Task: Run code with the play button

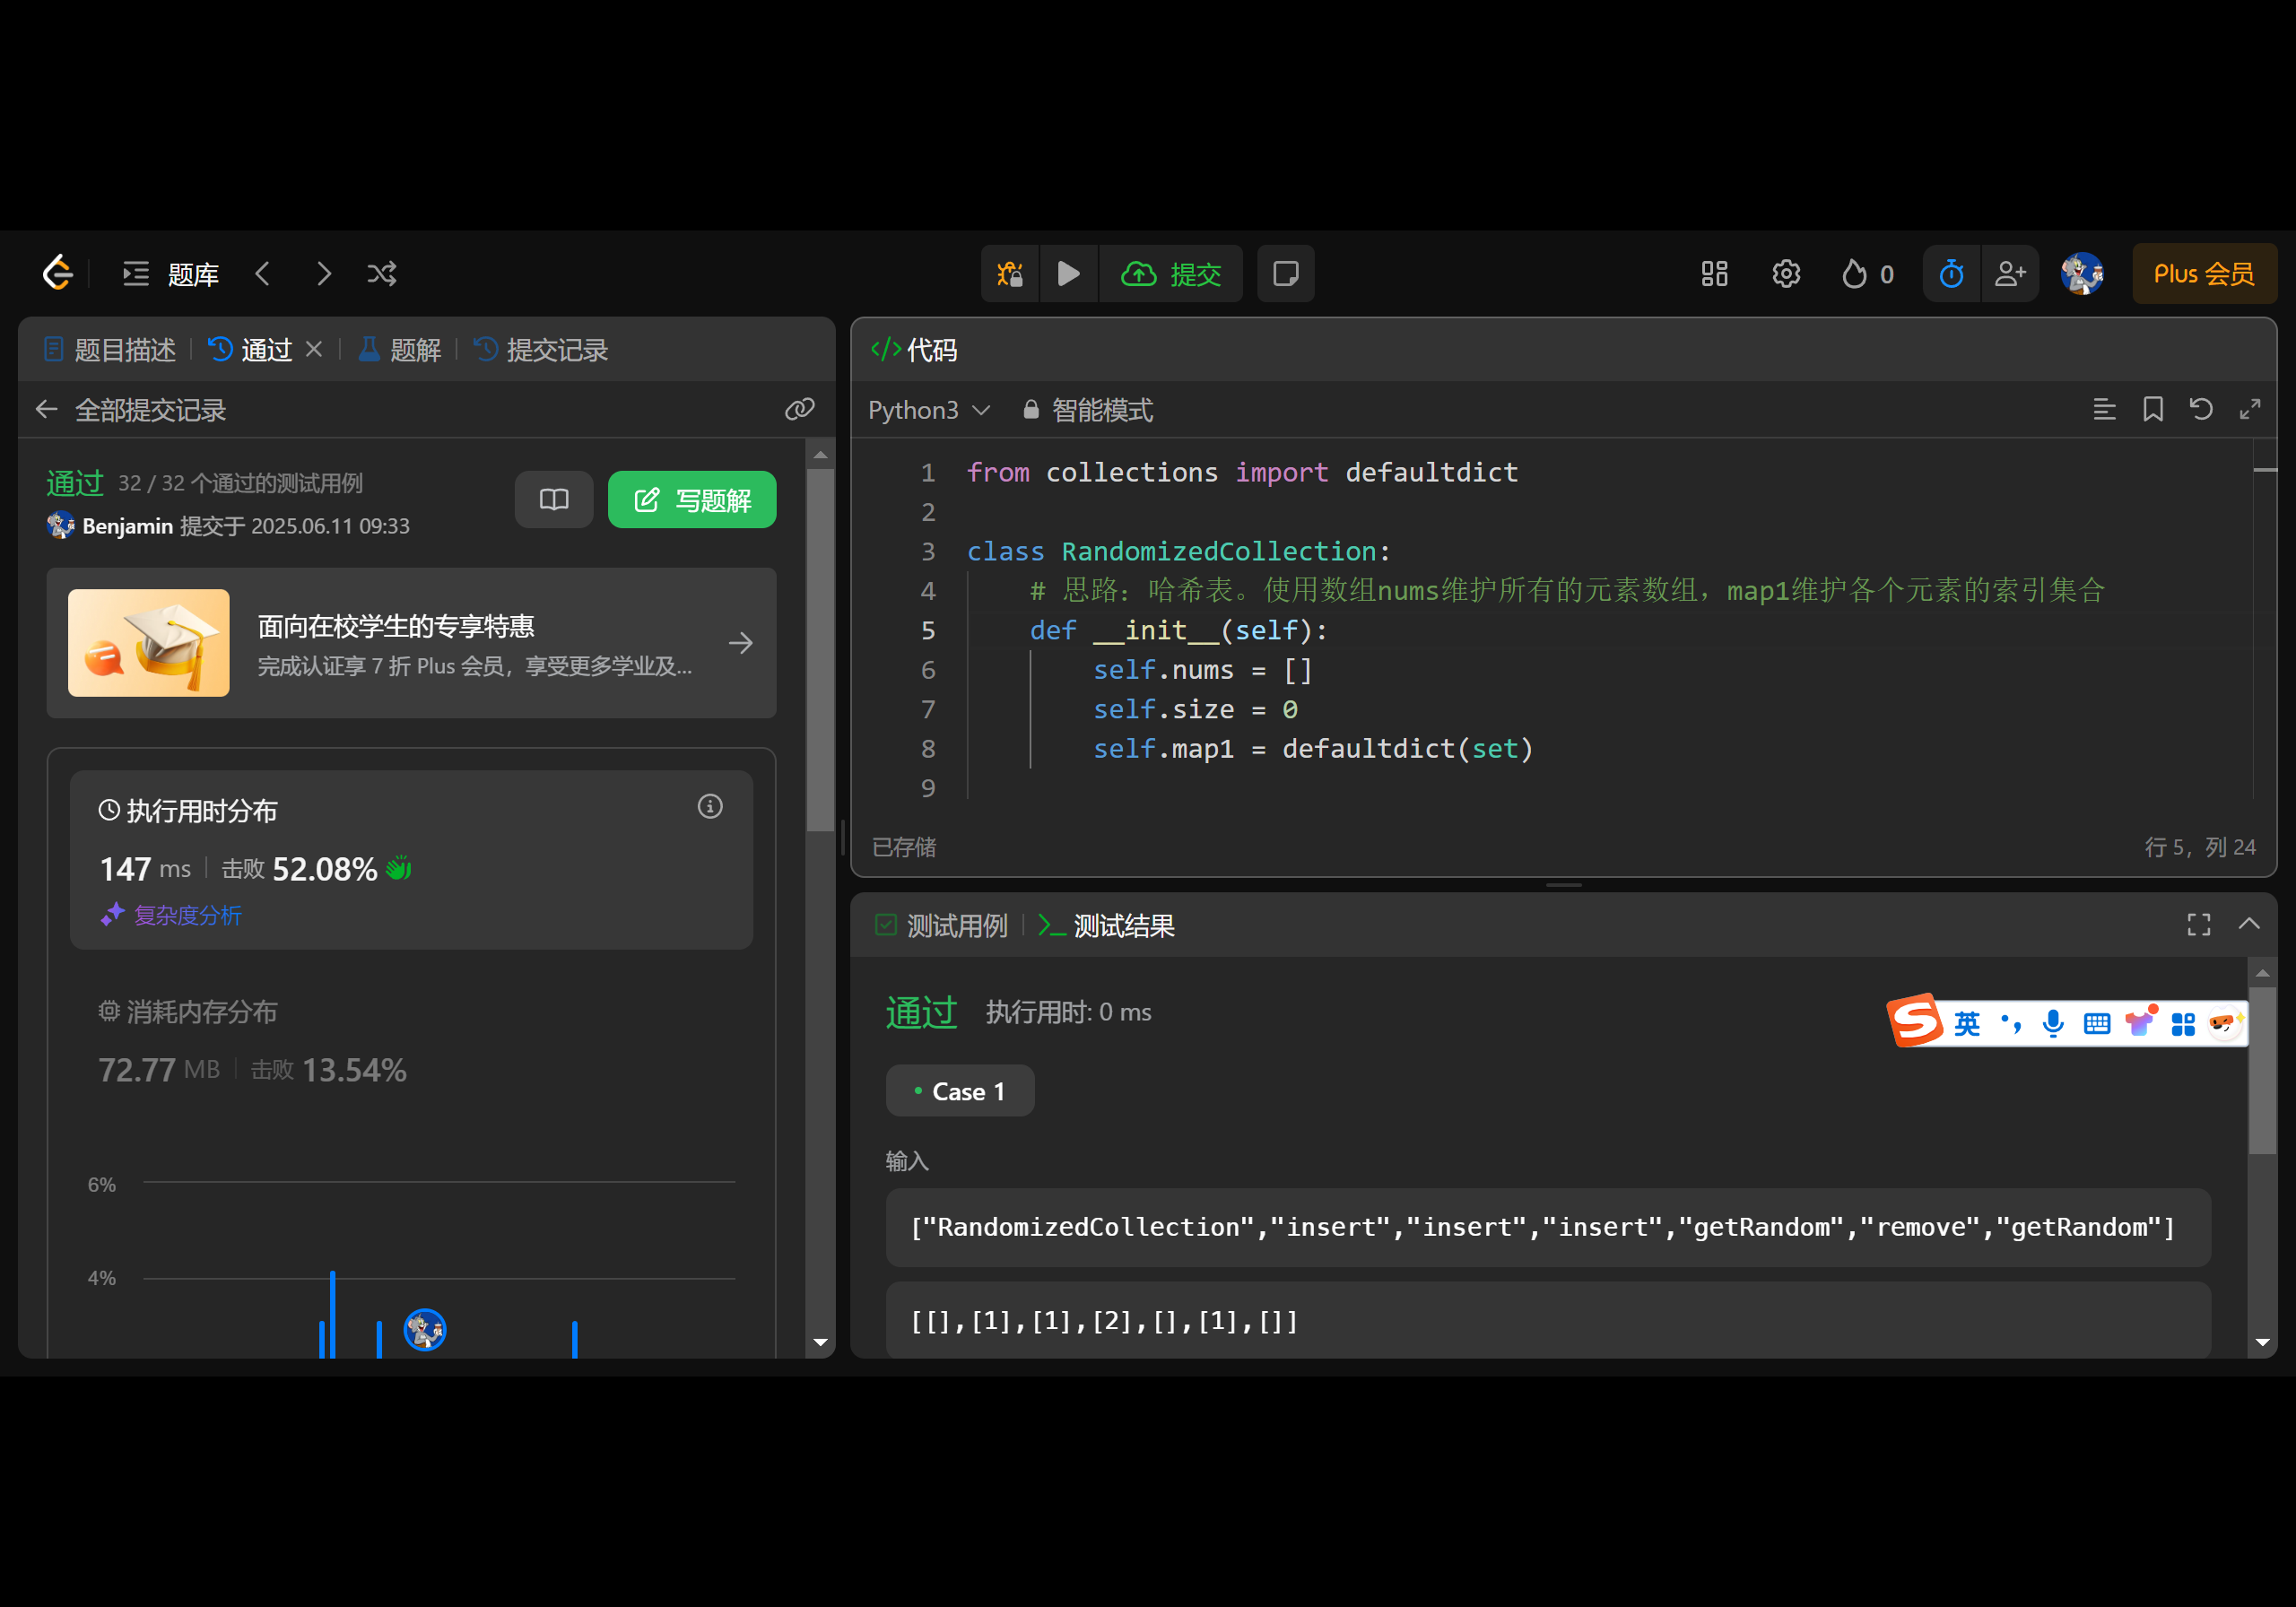Action: [1068, 274]
